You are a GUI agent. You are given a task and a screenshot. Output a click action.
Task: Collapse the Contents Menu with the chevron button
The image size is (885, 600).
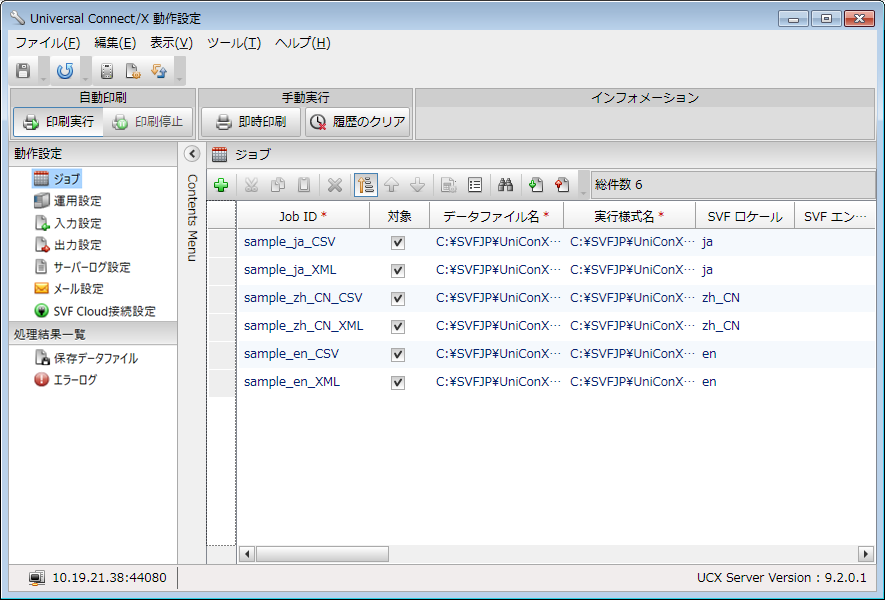tap(192, 154)
